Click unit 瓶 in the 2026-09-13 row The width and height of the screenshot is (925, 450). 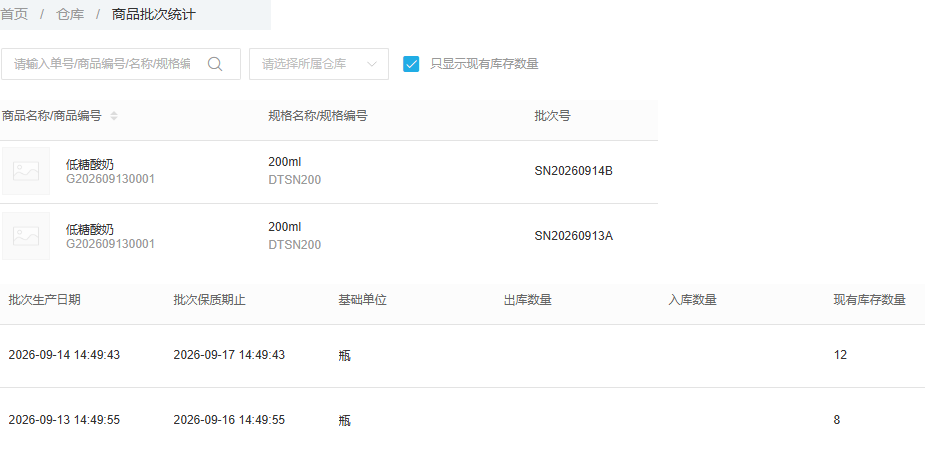pos(345,421)
